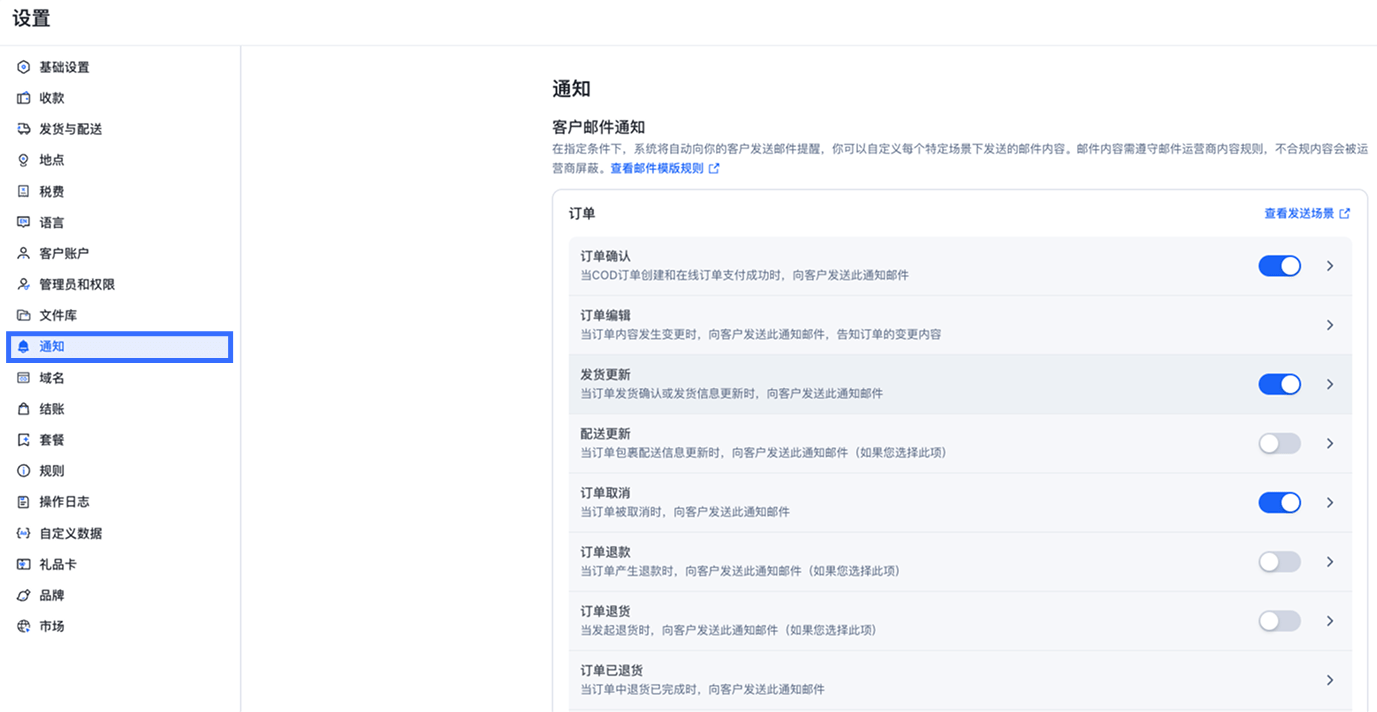Disable the 订单确认 notification toggle
The width and height of the screenshot is (1377, 712).
click(x=1279, y=265)
